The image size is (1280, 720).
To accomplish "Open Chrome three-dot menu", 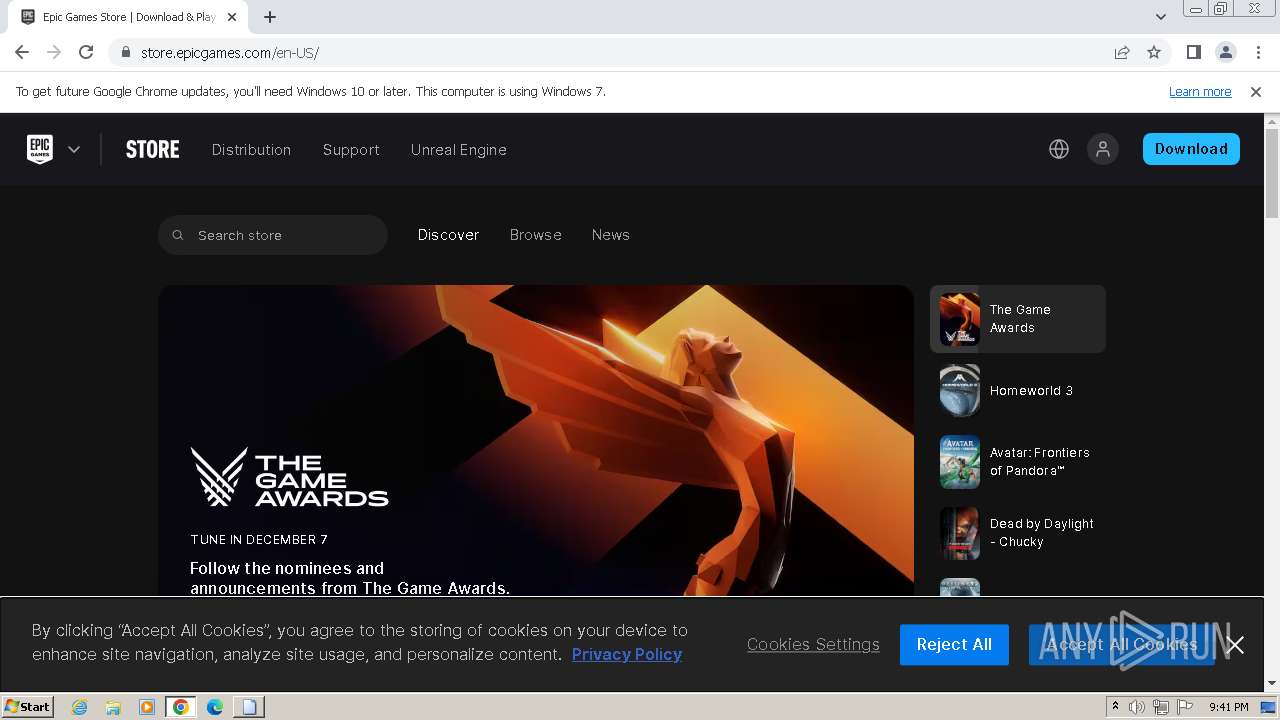I will [1257, 52].
